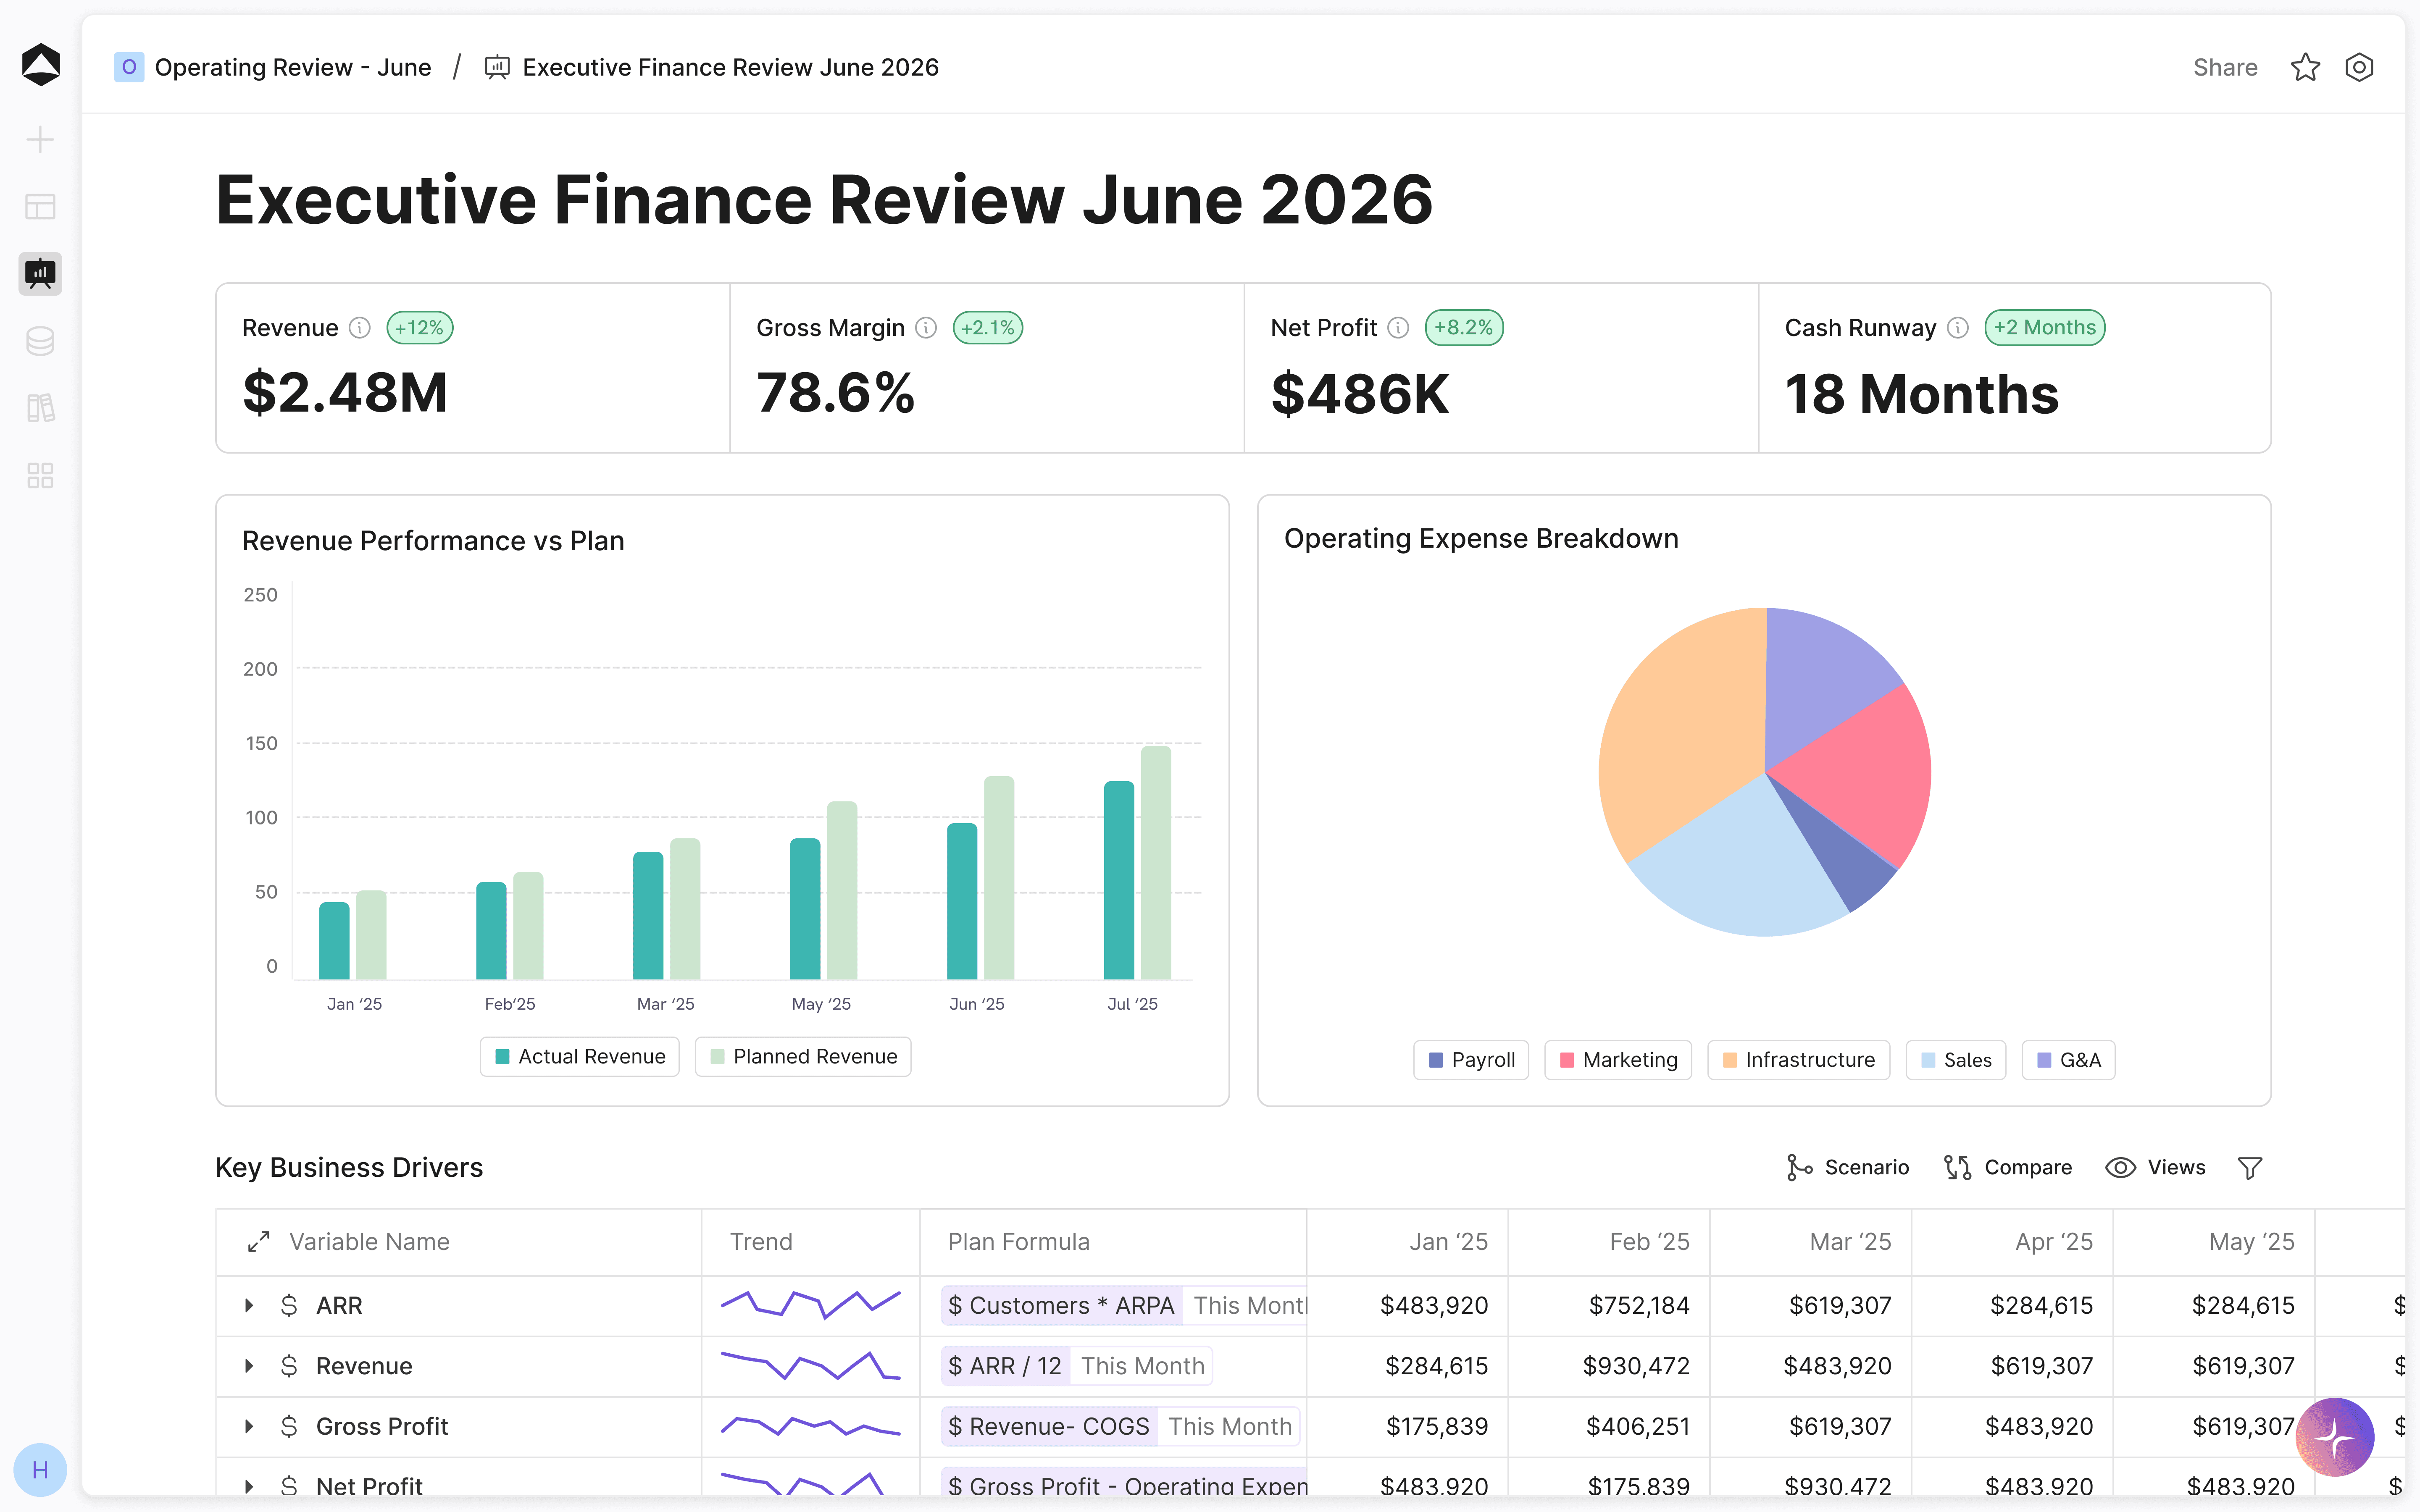Toggle Planned Revenue legend series
The width and height of the screenshot is (2420, 1512).
(x=803, y=1057)
